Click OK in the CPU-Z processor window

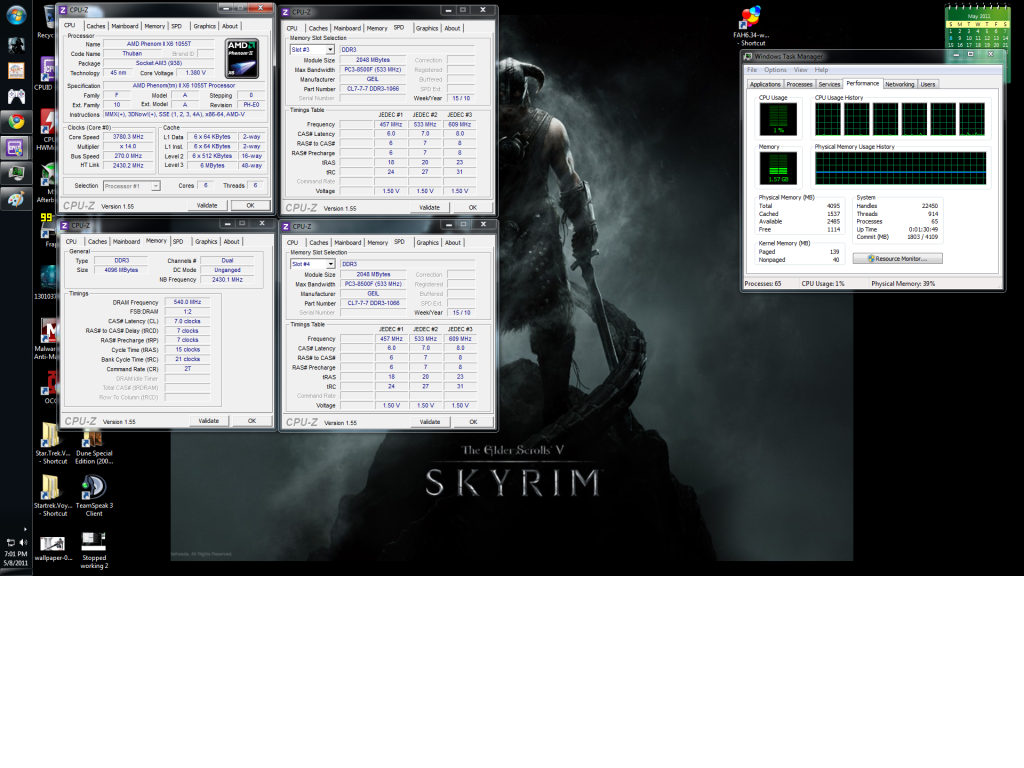(x=250, y=205)
